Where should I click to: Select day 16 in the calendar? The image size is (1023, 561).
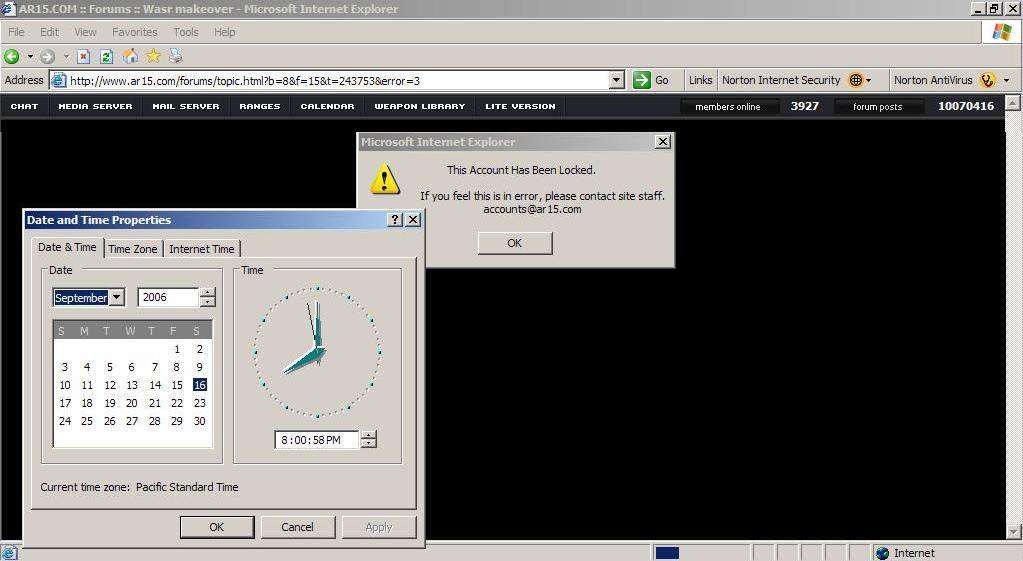click(x=200, y=385)
